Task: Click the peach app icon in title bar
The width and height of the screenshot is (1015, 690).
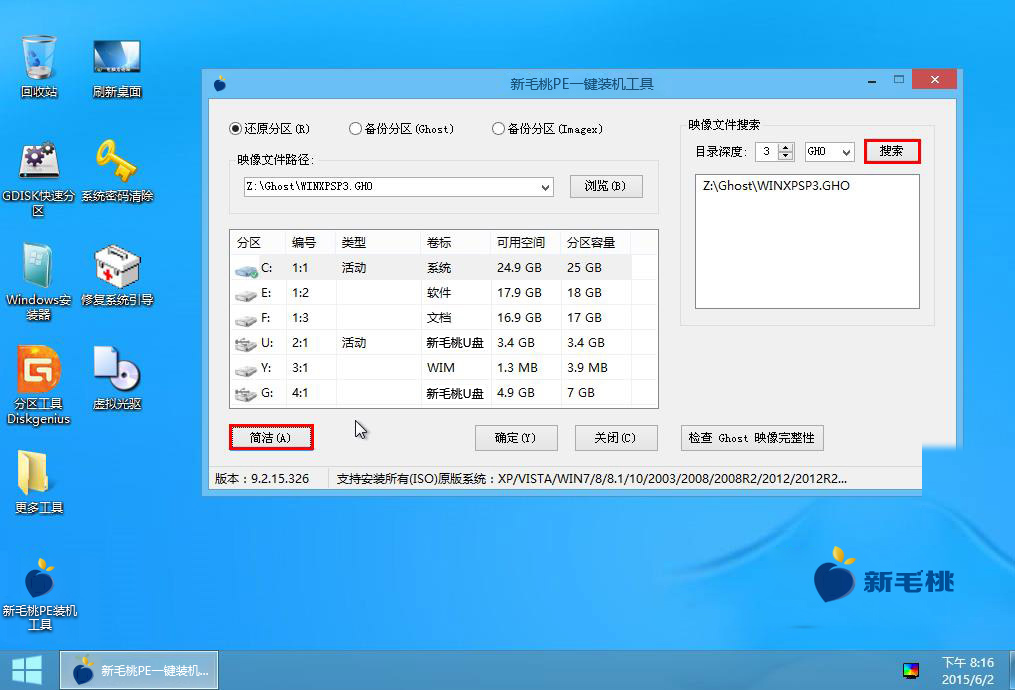Action: point(220,83)
